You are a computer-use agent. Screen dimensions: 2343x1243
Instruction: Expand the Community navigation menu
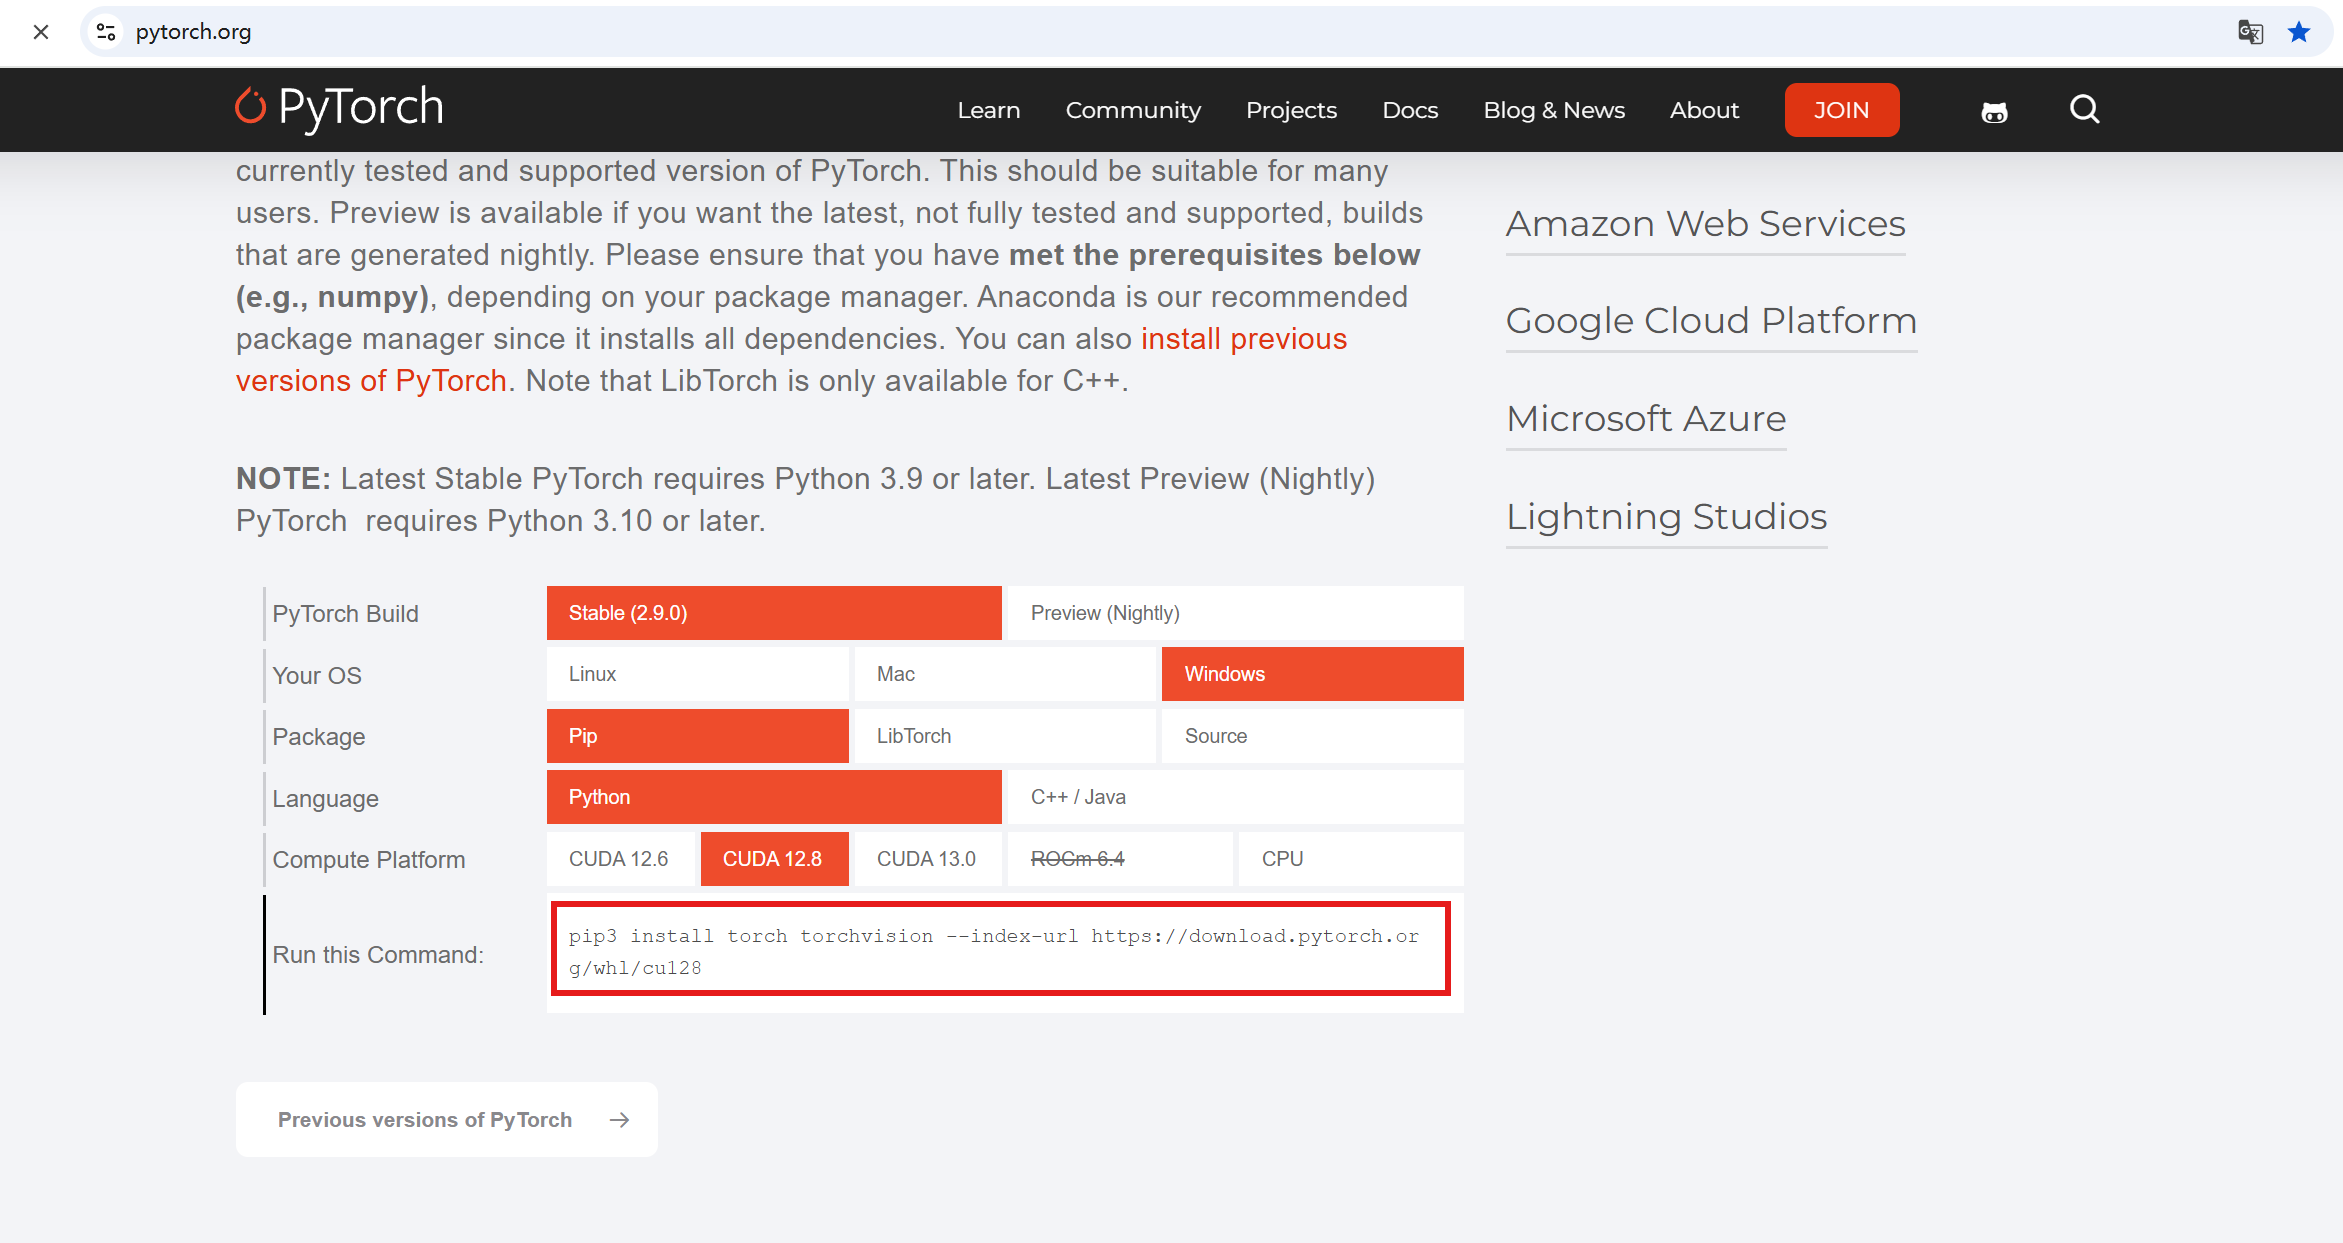point(1133,110)
